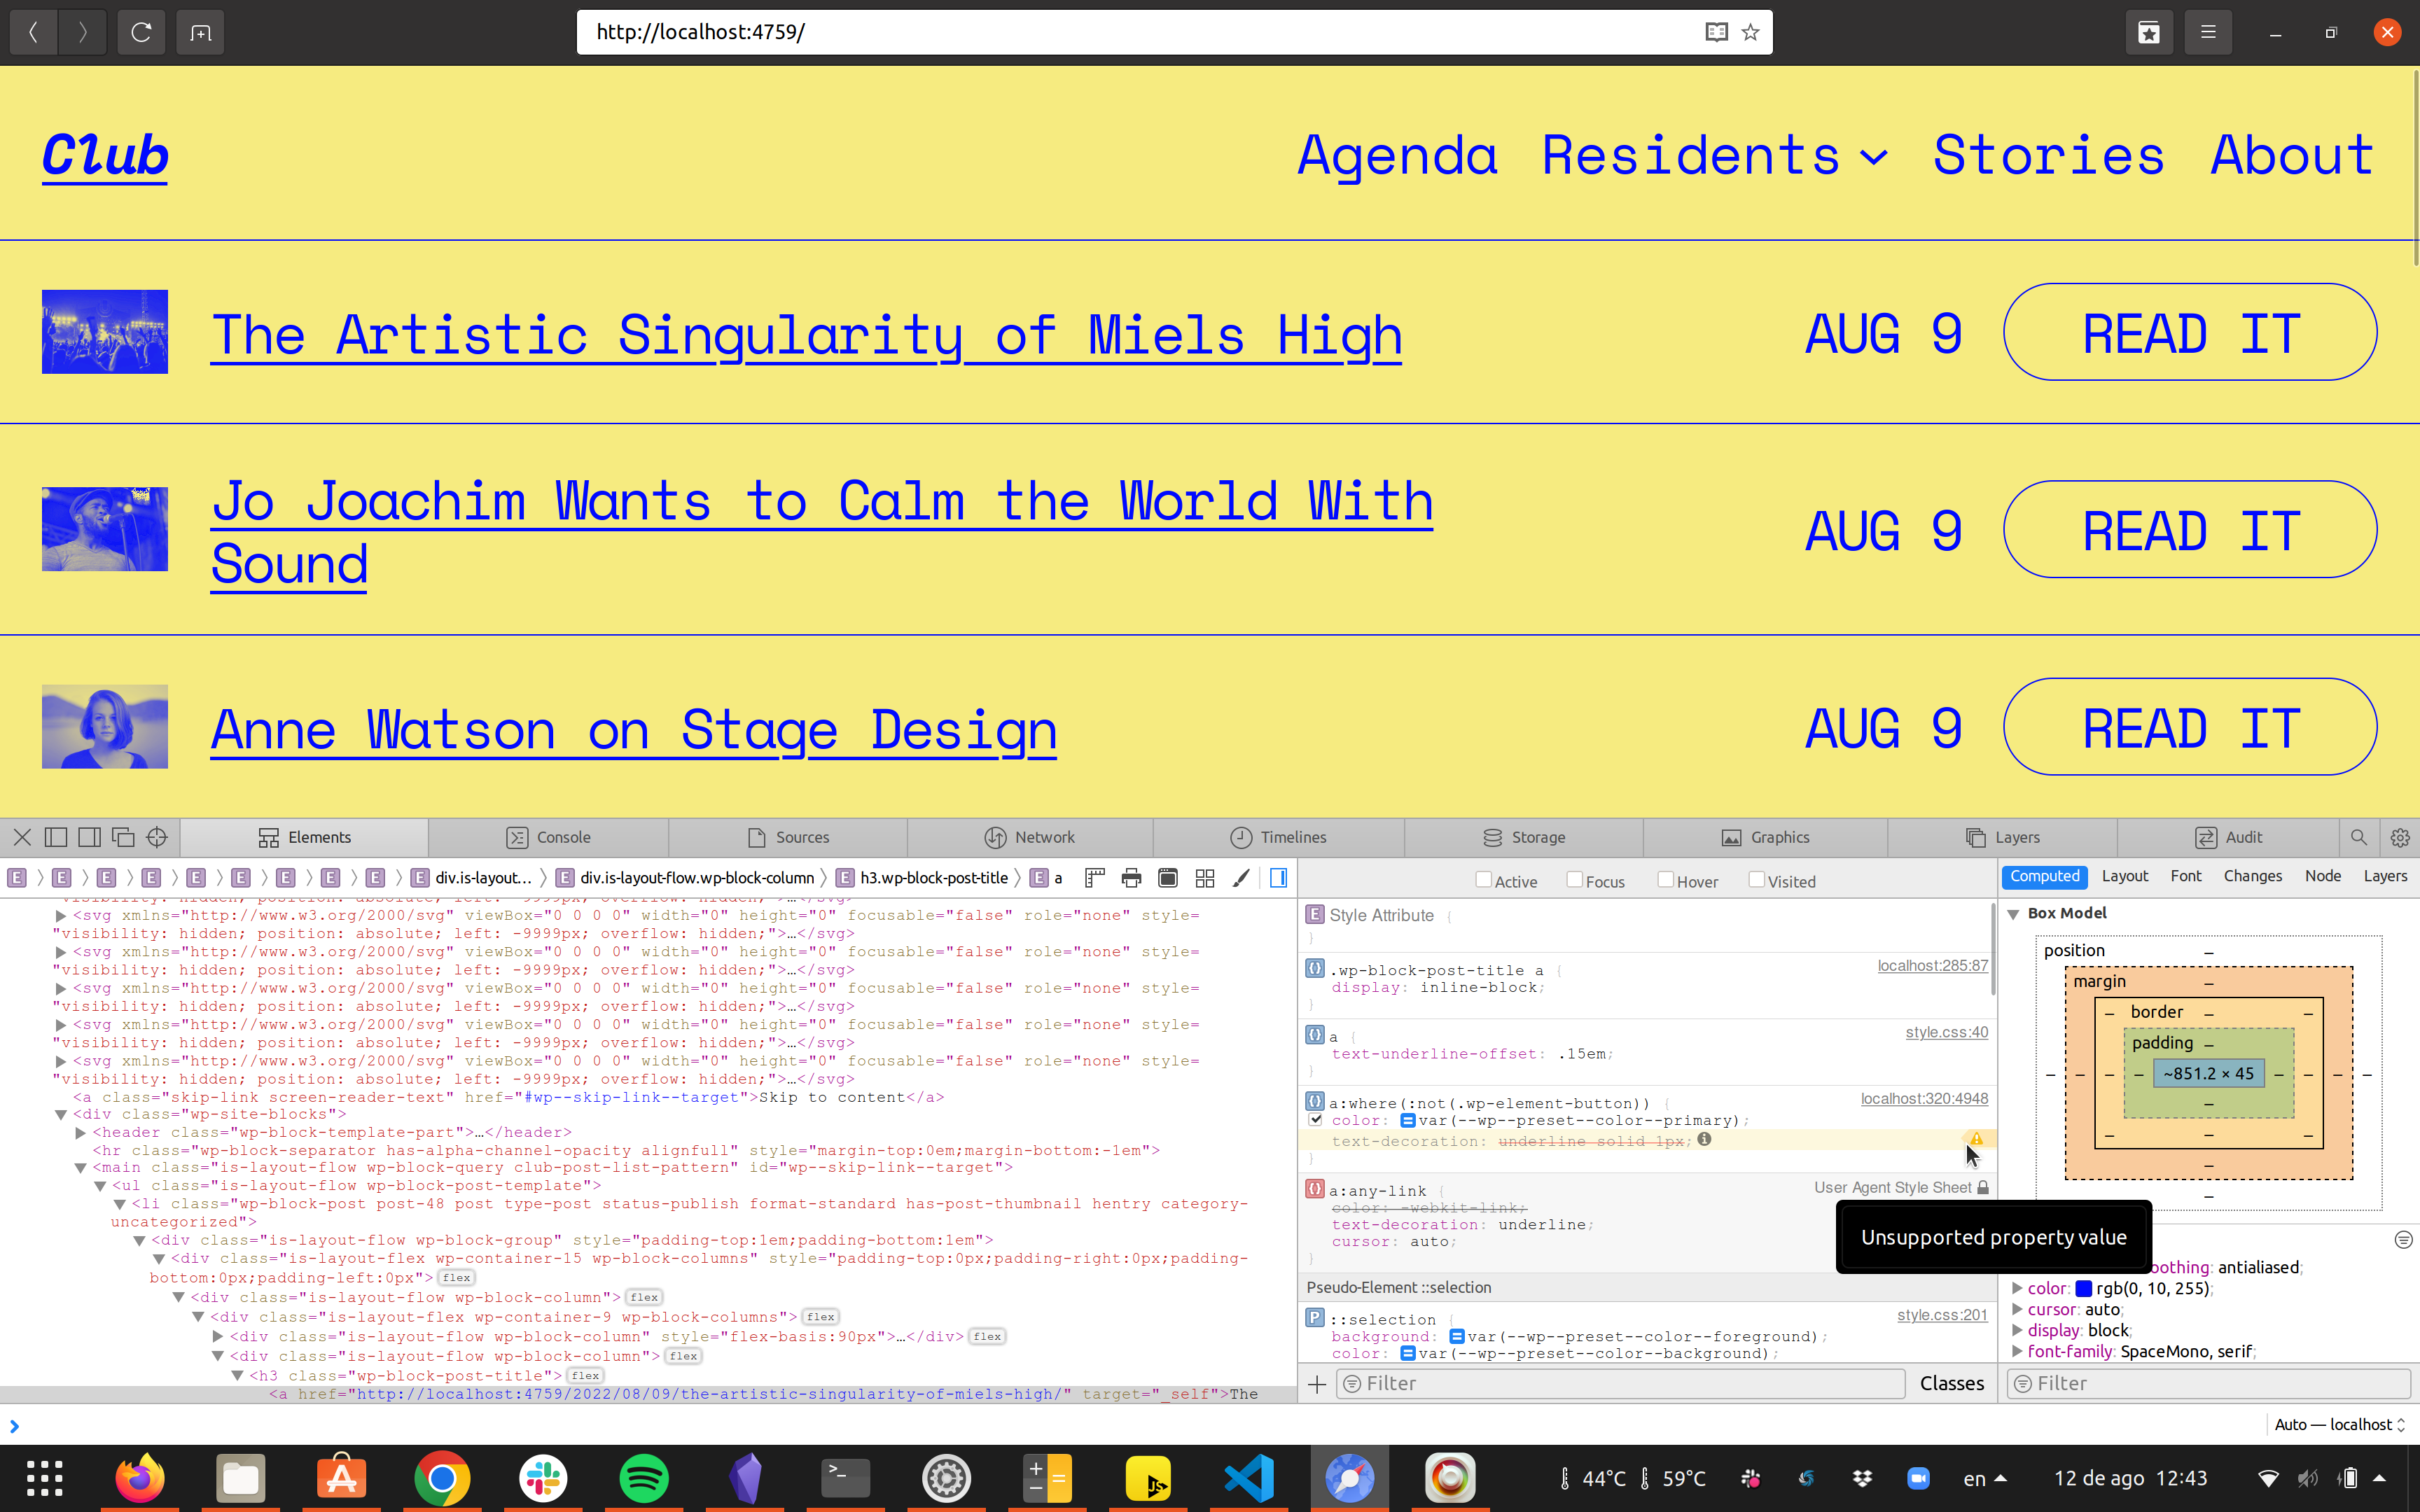This screenshot has height=1512, width=2420.
Task: Expand the header wp-block-template-part node
Action: [80, 1132]
